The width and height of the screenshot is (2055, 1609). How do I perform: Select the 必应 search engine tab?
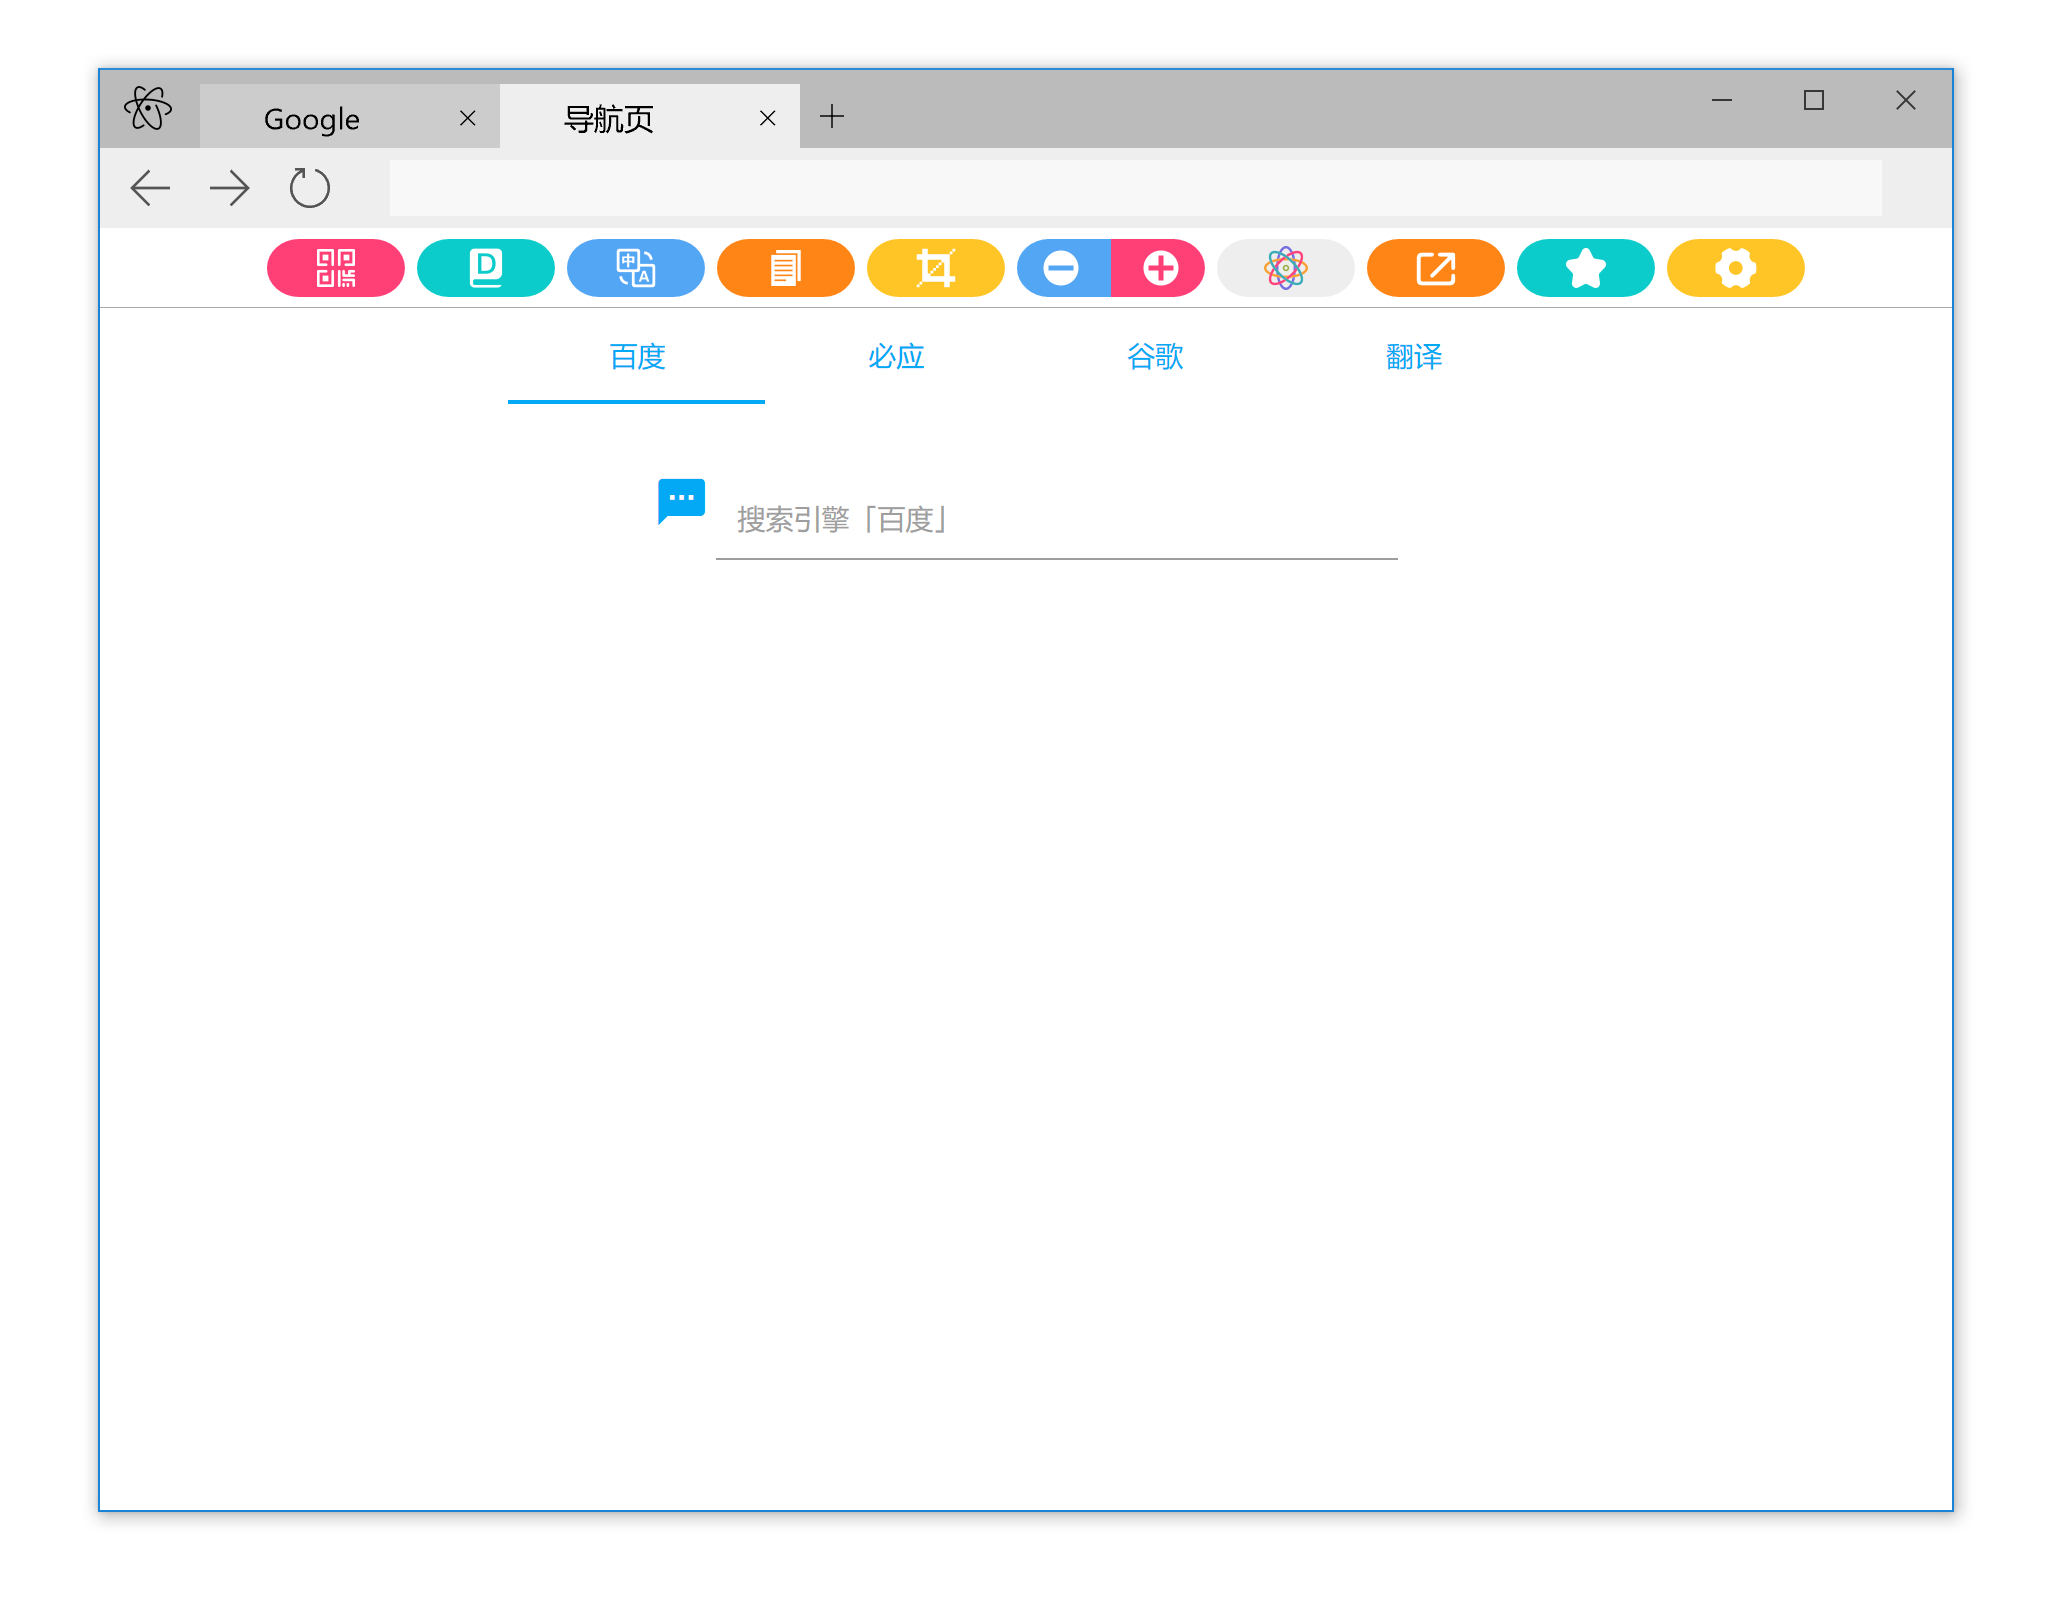[x=896, y=357]
